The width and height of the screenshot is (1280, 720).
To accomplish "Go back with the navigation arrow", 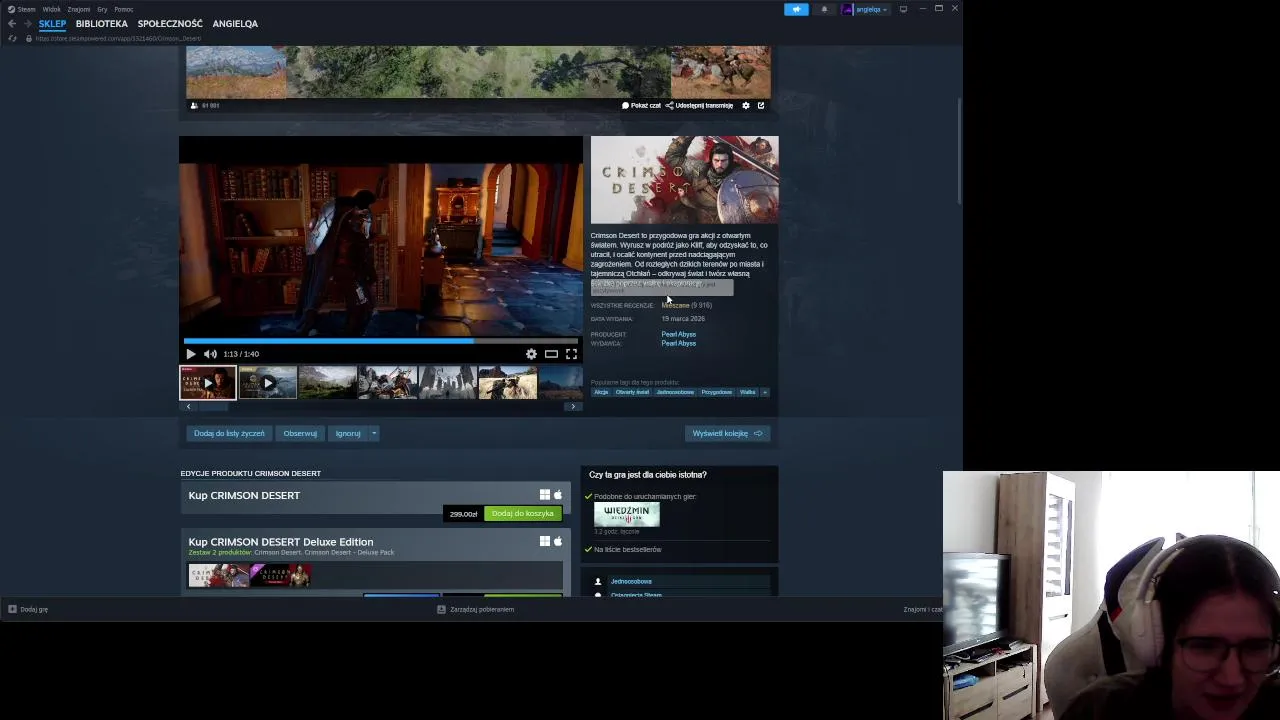I will point(12,23).
